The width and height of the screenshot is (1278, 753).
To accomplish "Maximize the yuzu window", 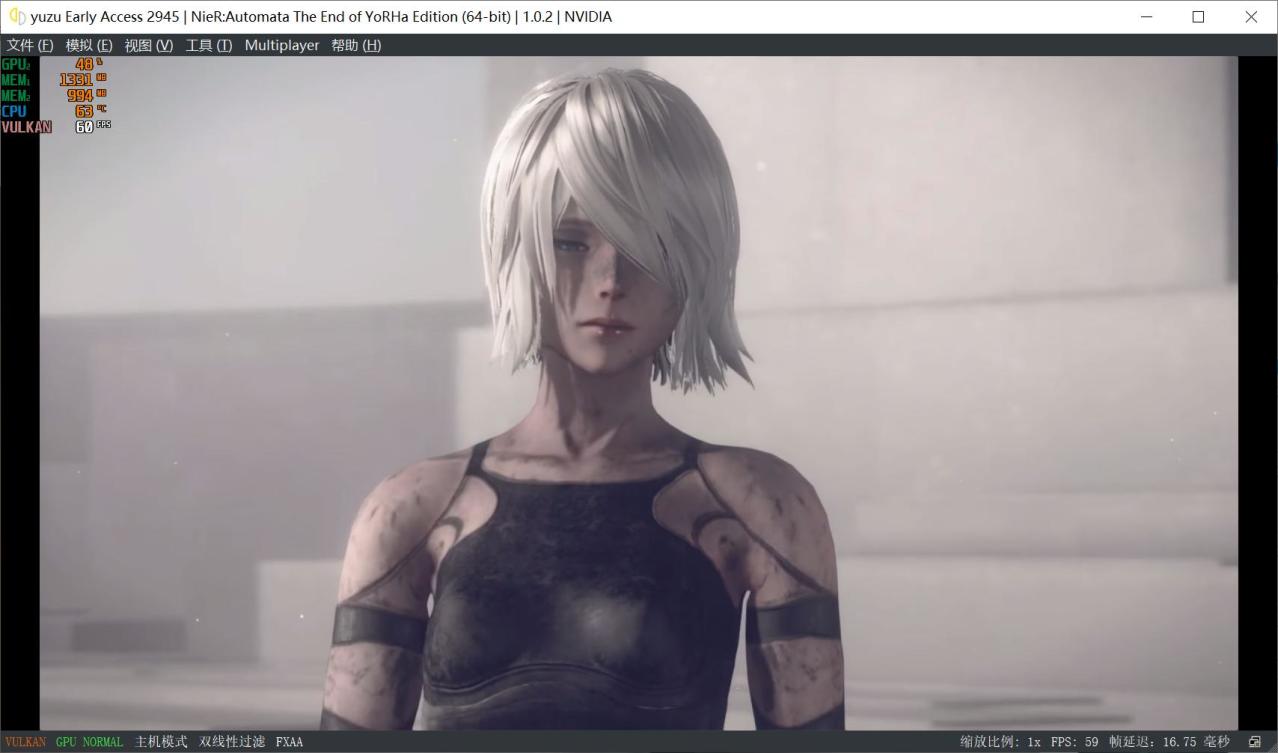I will coord(1198,17).
